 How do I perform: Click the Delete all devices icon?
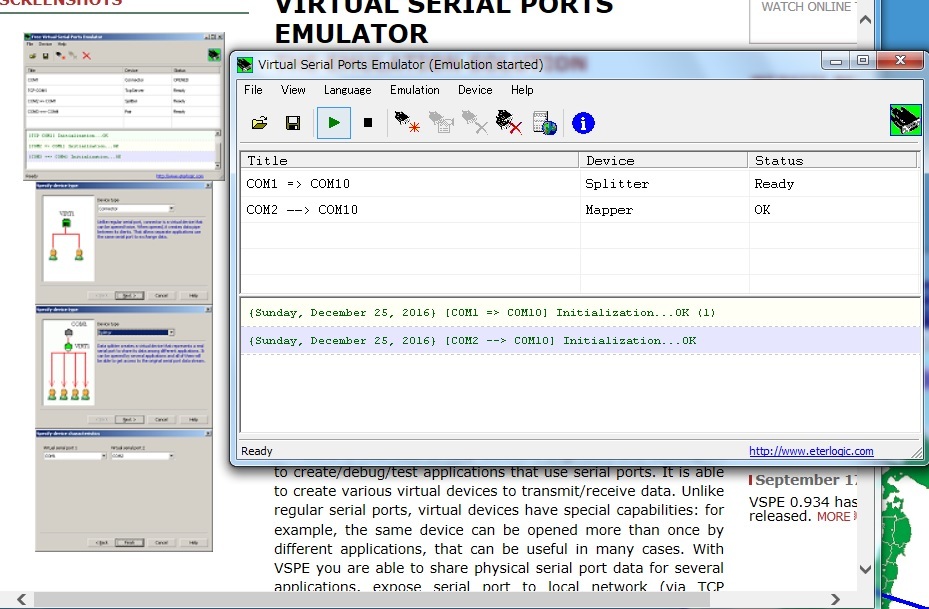(x=509, y=123)
